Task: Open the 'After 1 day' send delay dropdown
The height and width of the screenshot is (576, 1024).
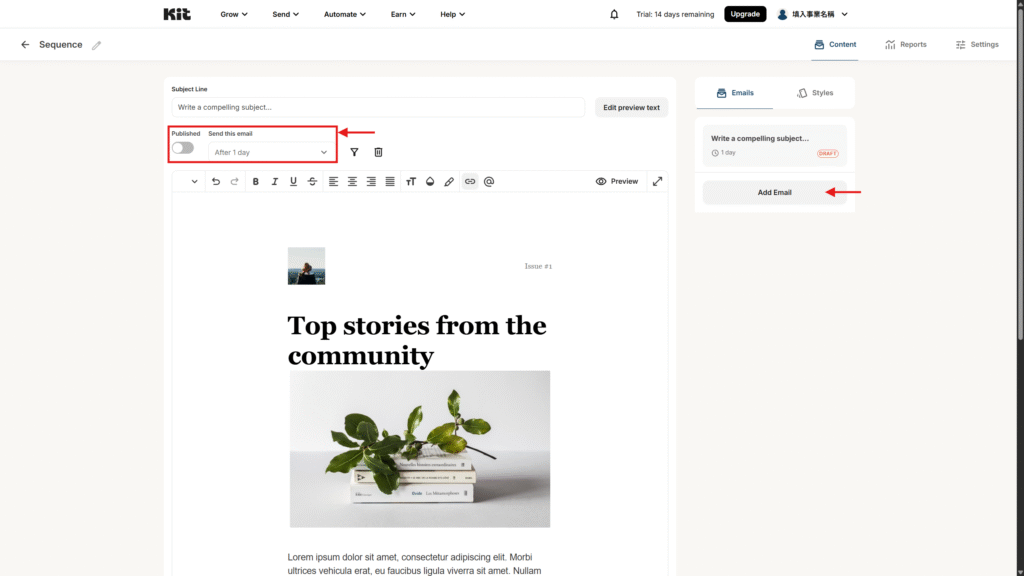Action: (x=271, y=152)
